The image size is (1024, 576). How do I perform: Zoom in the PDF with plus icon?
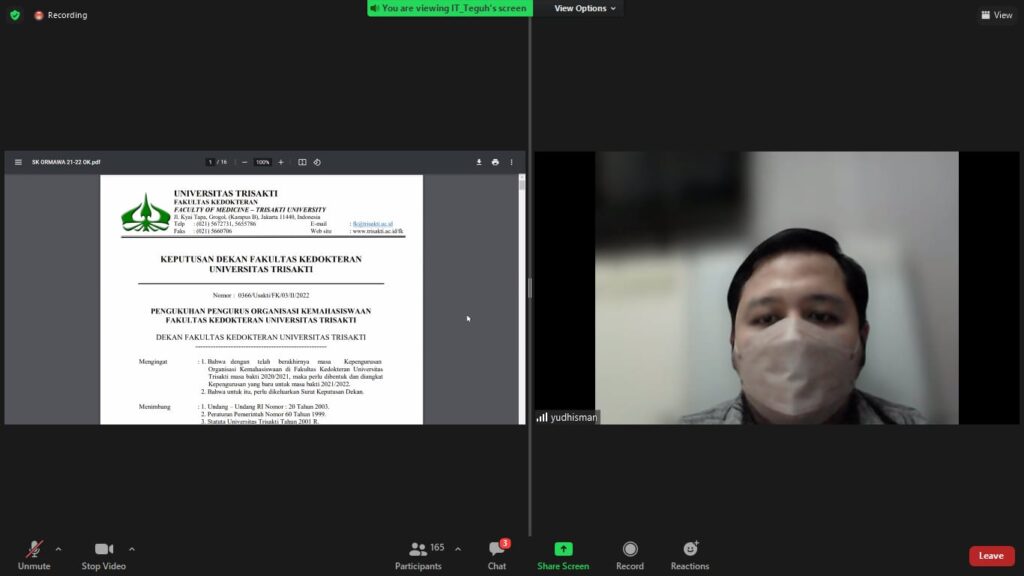[281, 162]
